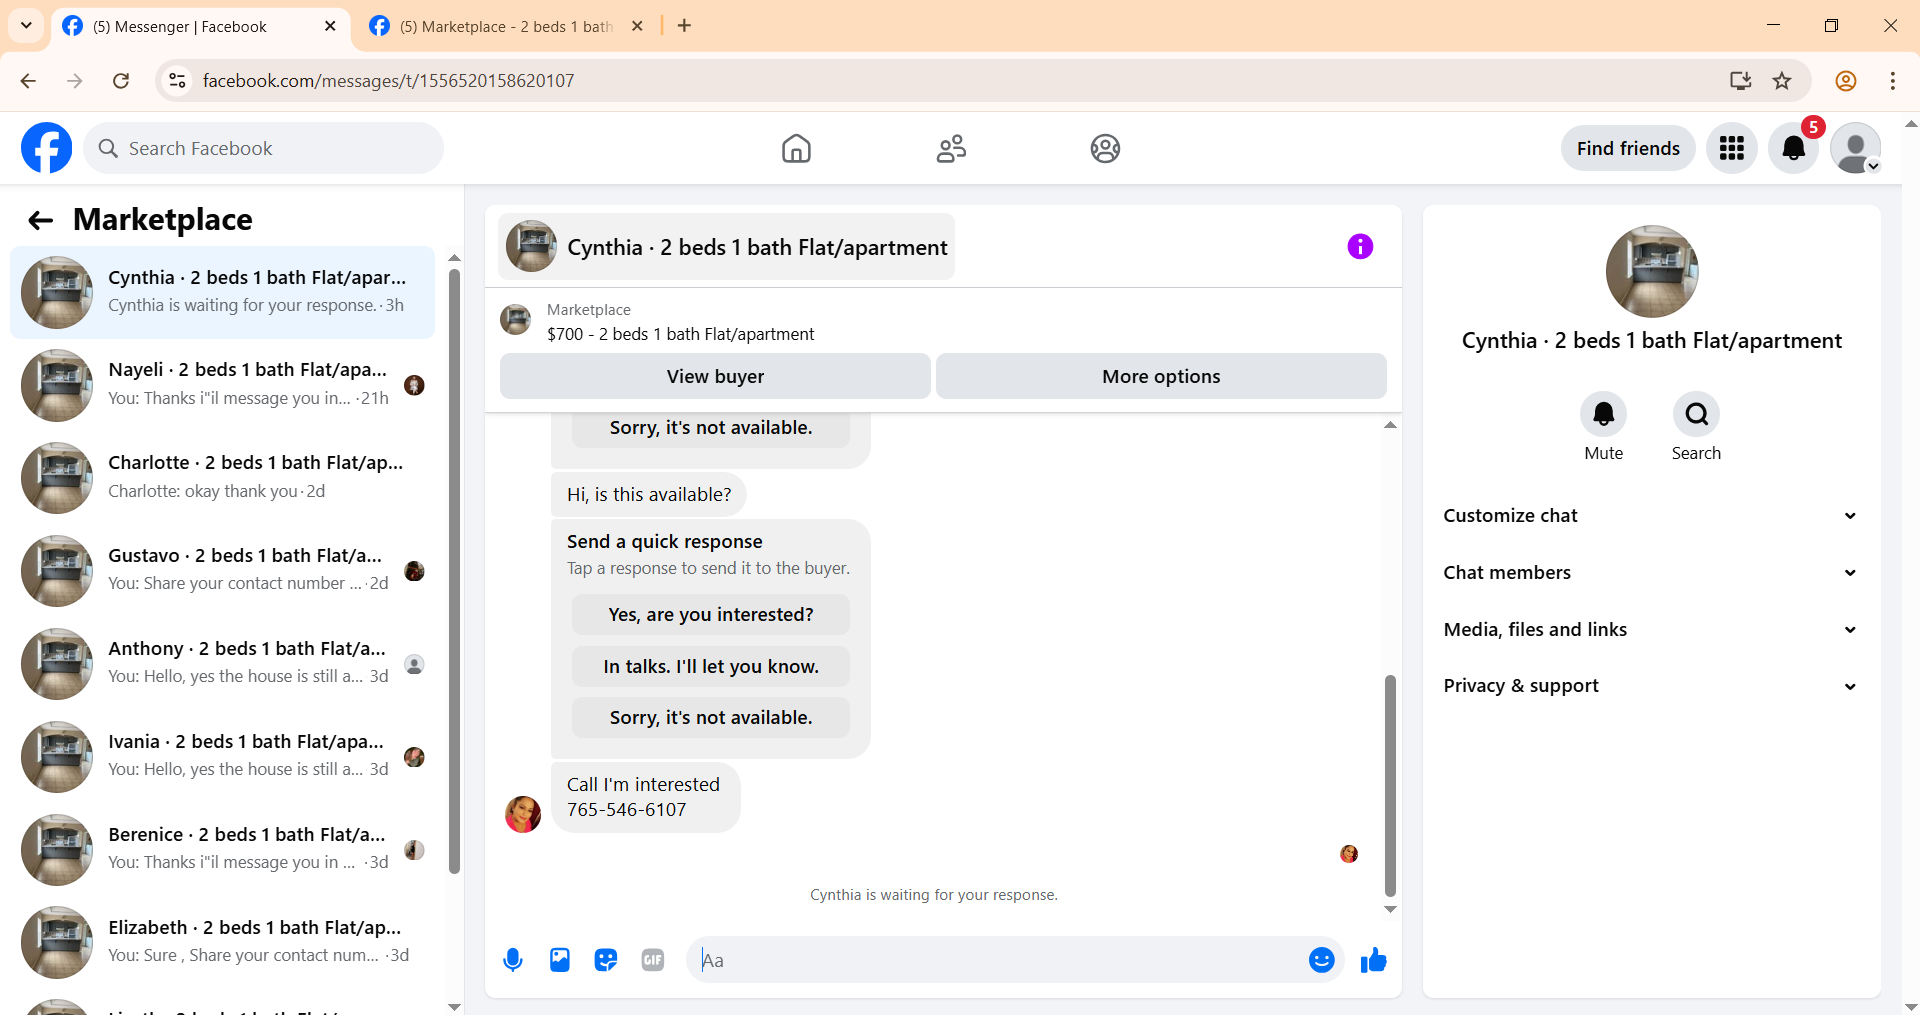The image size is (1920, 1015).
Task: Open the Groups icon in top navigation
Action: click(1105, 148)
